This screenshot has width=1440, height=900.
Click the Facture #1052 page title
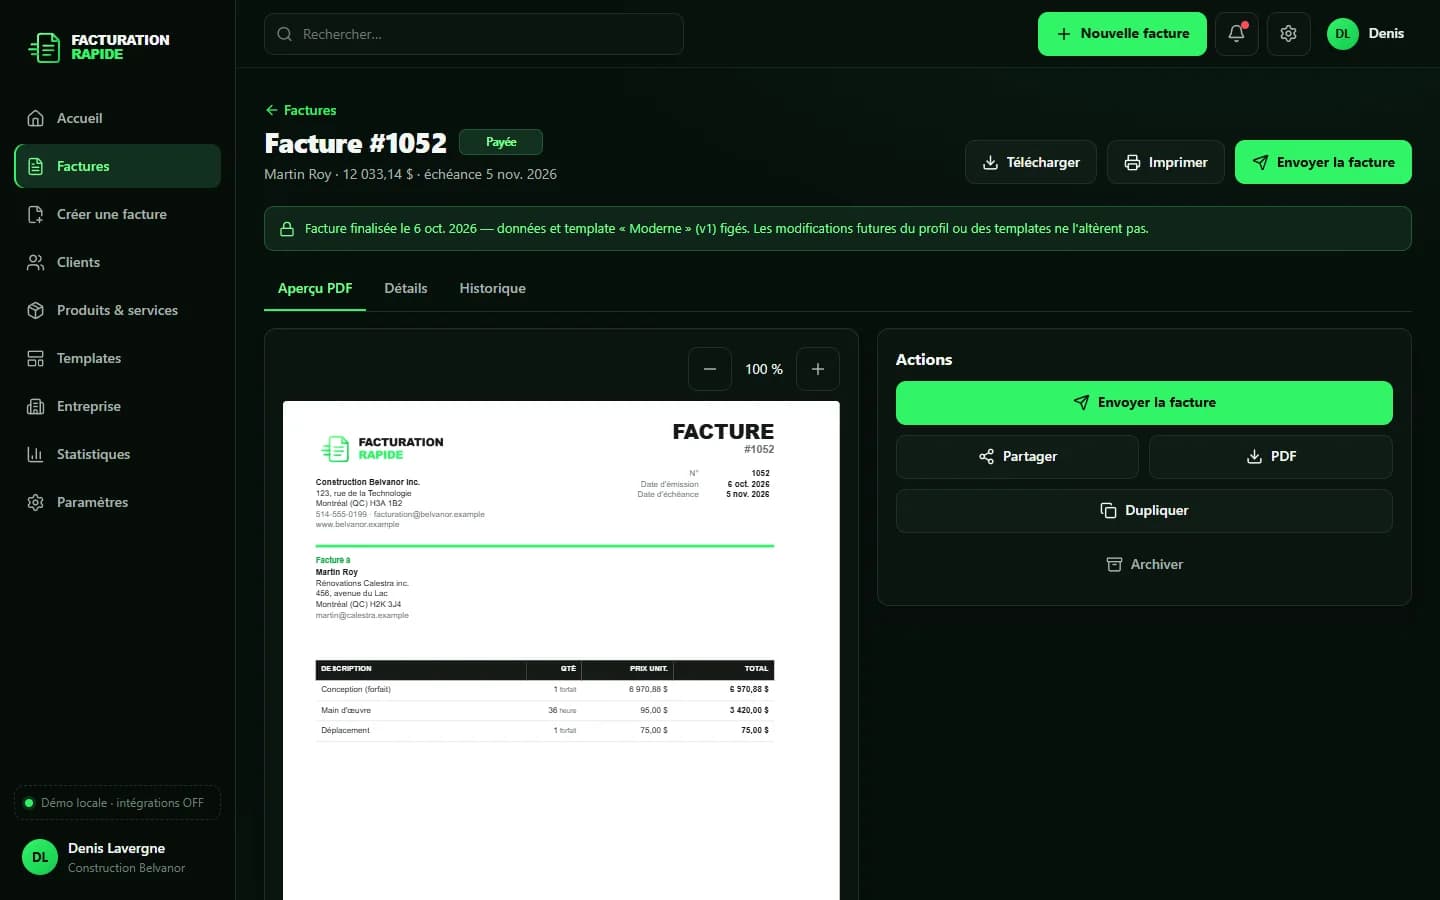pyautogui.click(x=355, y=143)
